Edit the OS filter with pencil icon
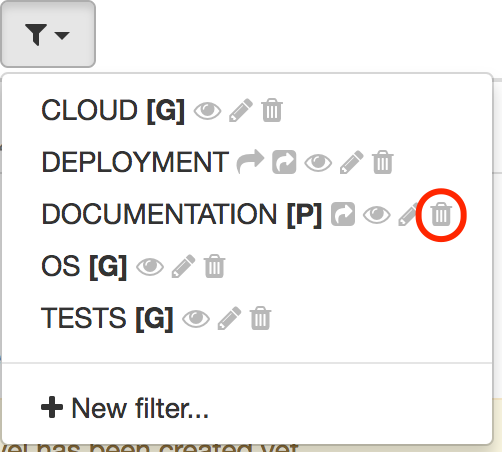This screenshot has width=502, height=452. 183,266
